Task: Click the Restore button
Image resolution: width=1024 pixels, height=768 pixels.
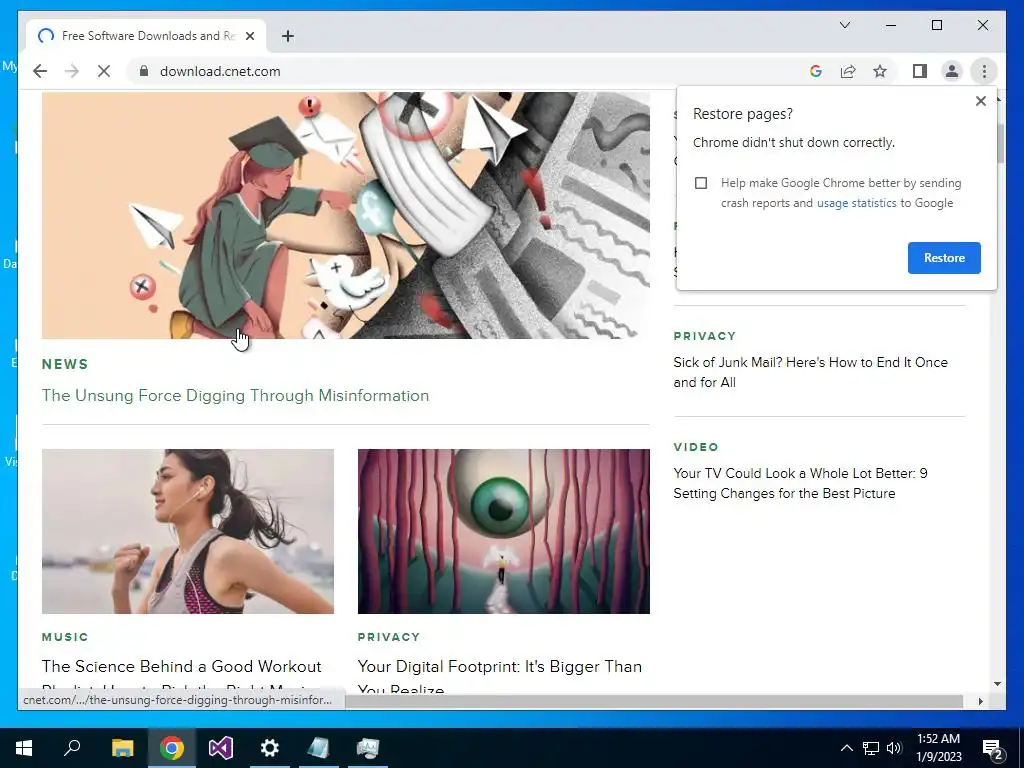Action: (x=944, y=257)
